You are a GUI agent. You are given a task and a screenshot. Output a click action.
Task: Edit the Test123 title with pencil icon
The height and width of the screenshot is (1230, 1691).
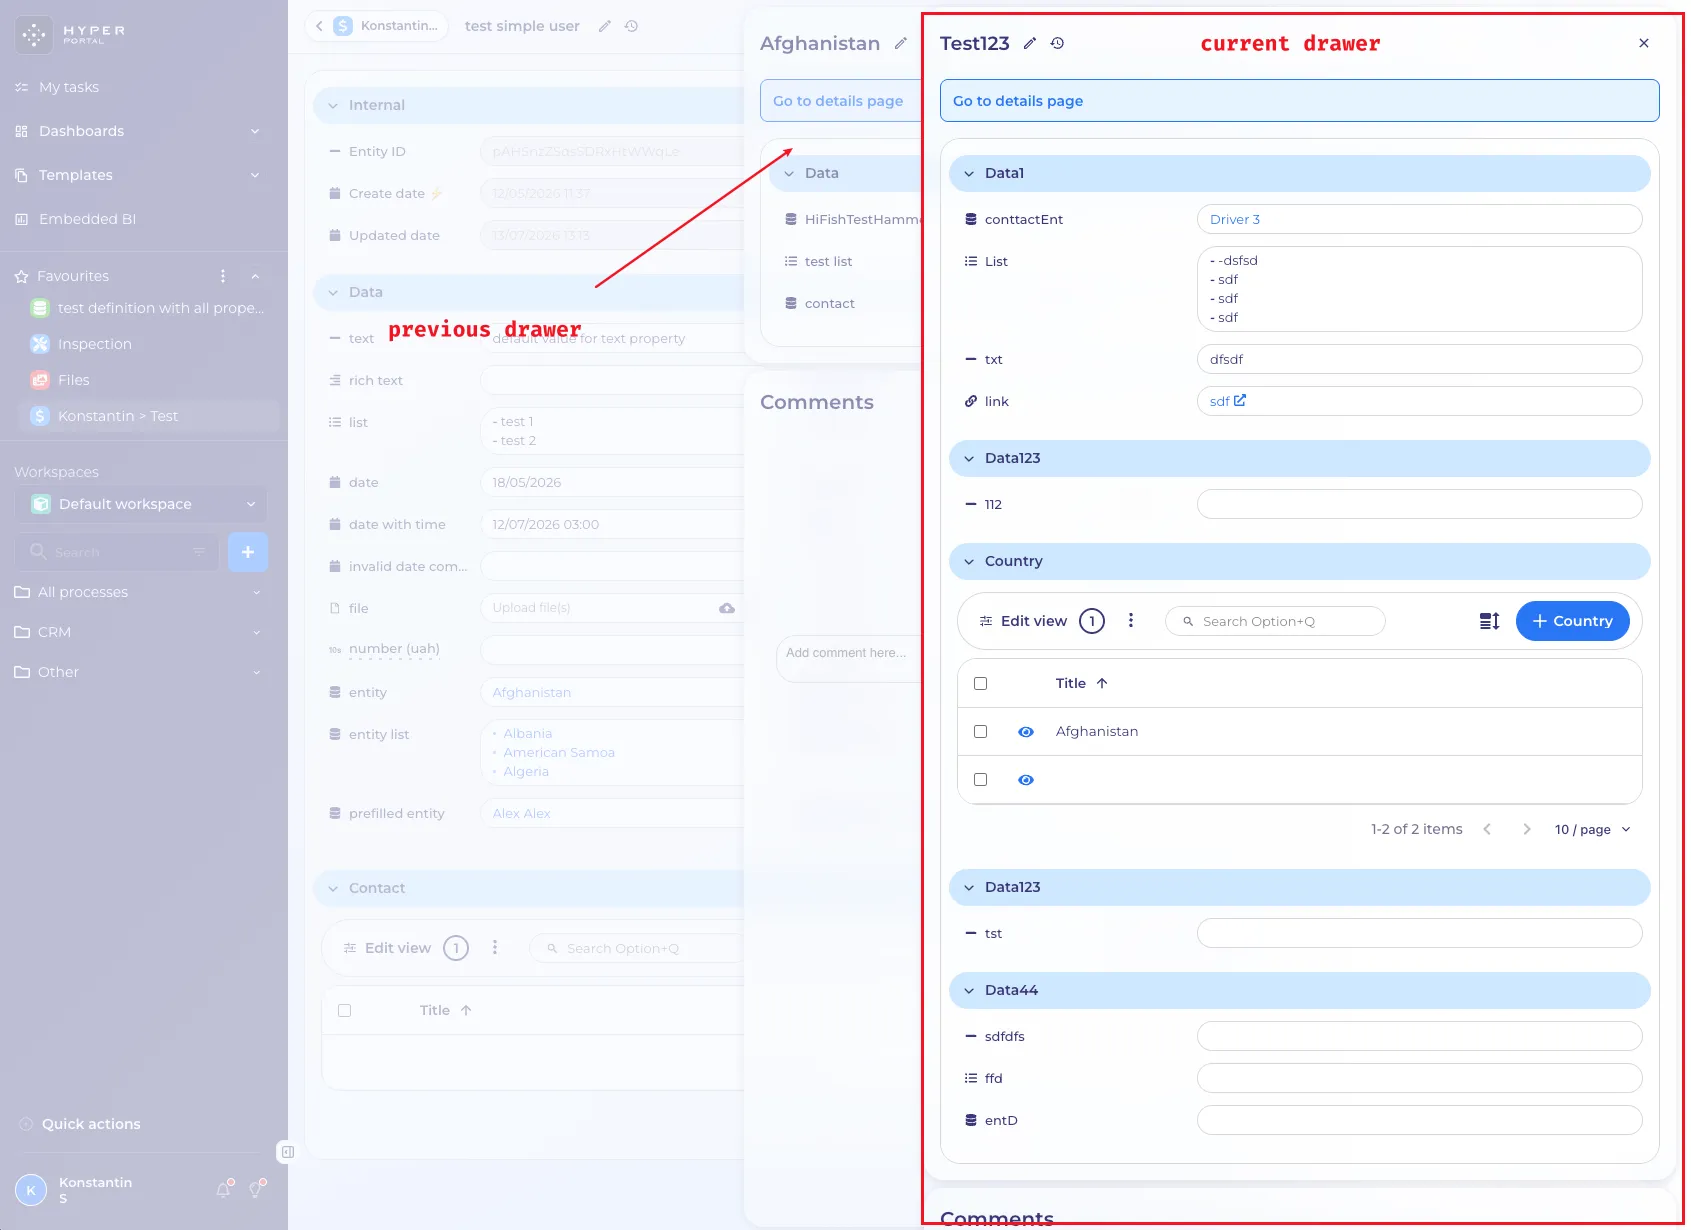tap(1029, 43)
